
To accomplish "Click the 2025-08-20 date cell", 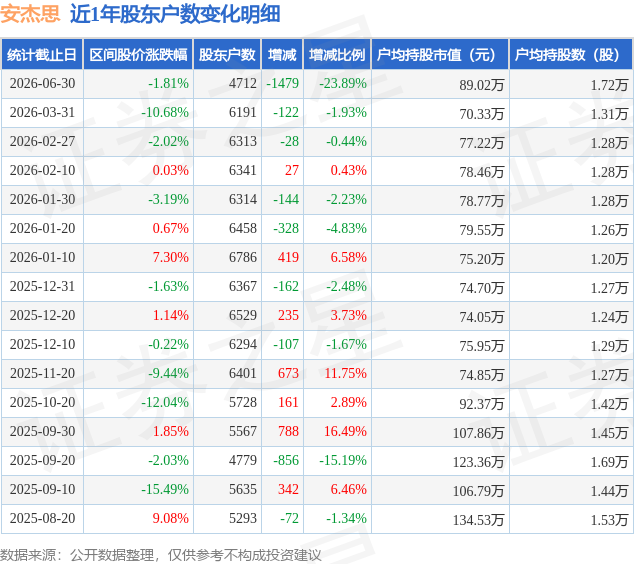I will click(x=42, y=518).
